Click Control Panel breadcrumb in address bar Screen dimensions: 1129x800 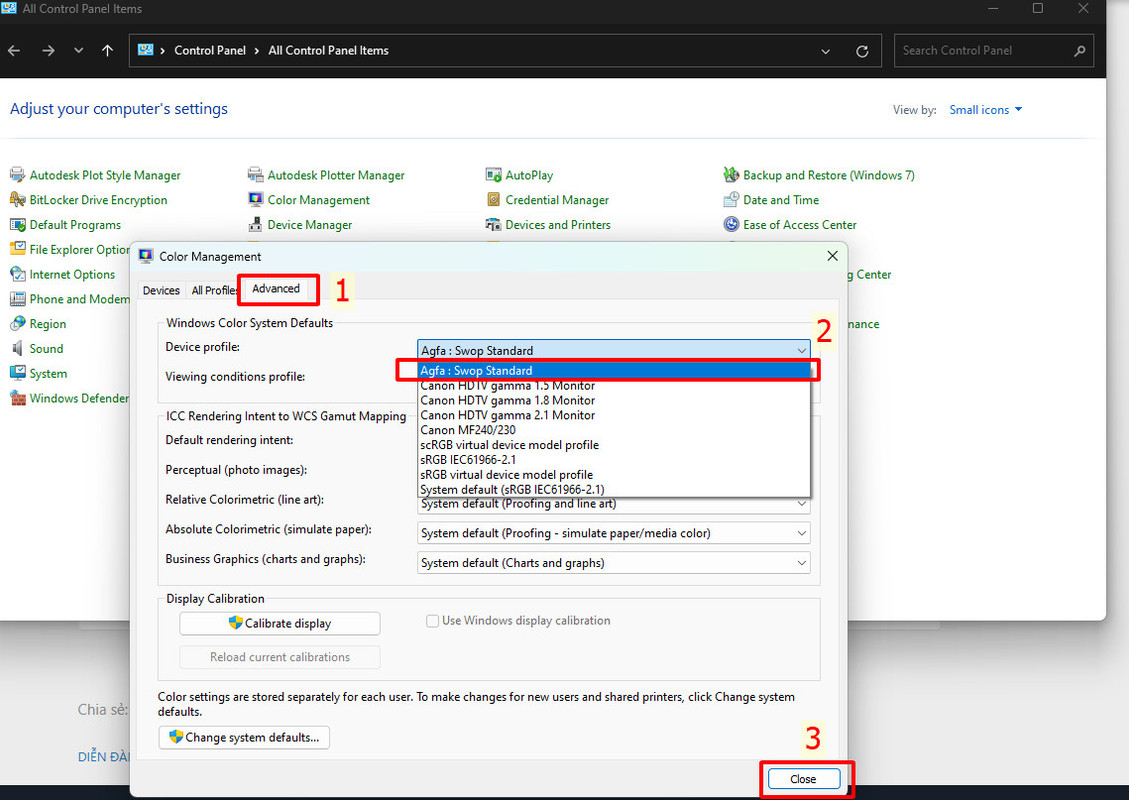click(x=210, y=50)
